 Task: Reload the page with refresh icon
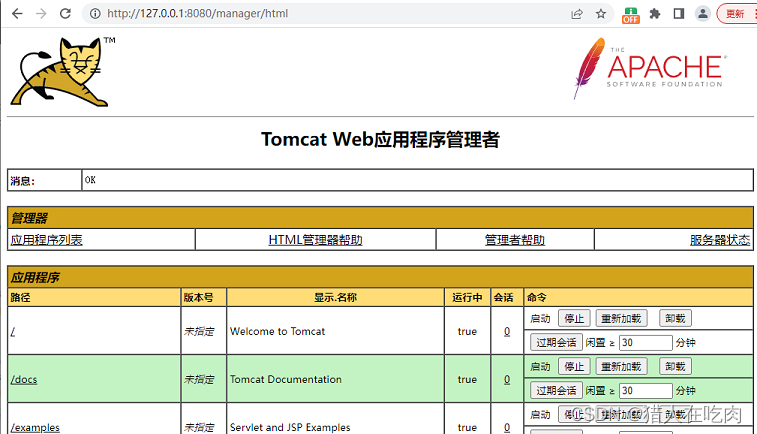65,14
